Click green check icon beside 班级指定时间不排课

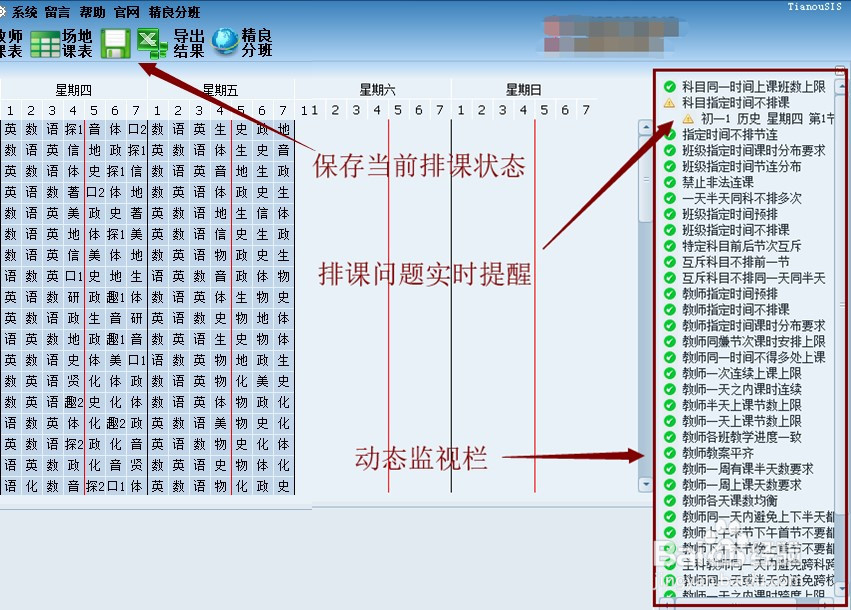670,230
